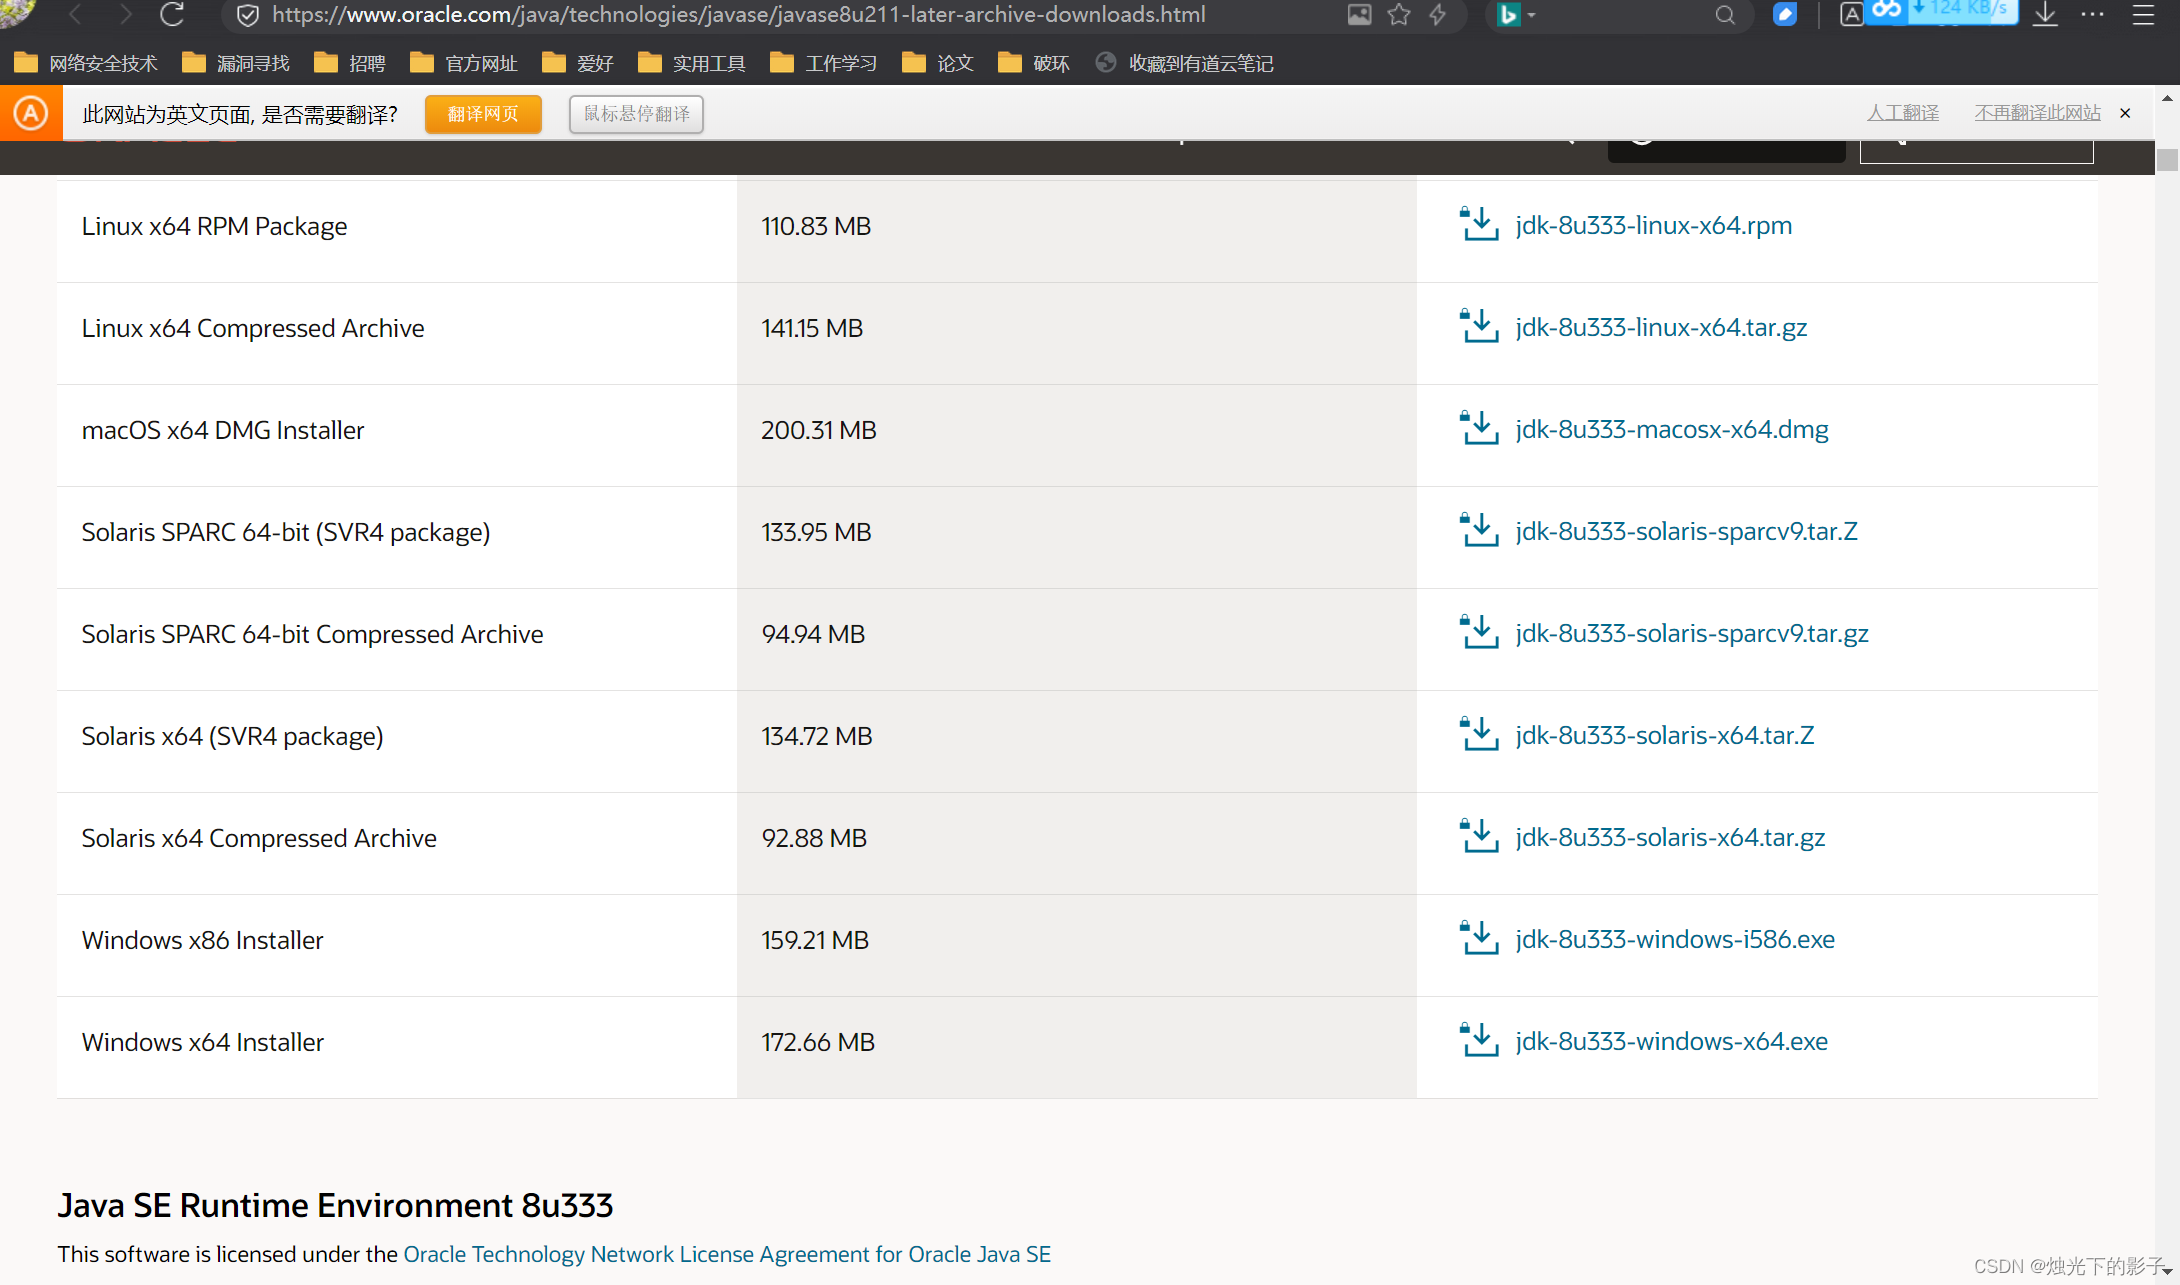Bookmark this page with the star icon
This screenshot has width=2180, height=1285.
1399,15
